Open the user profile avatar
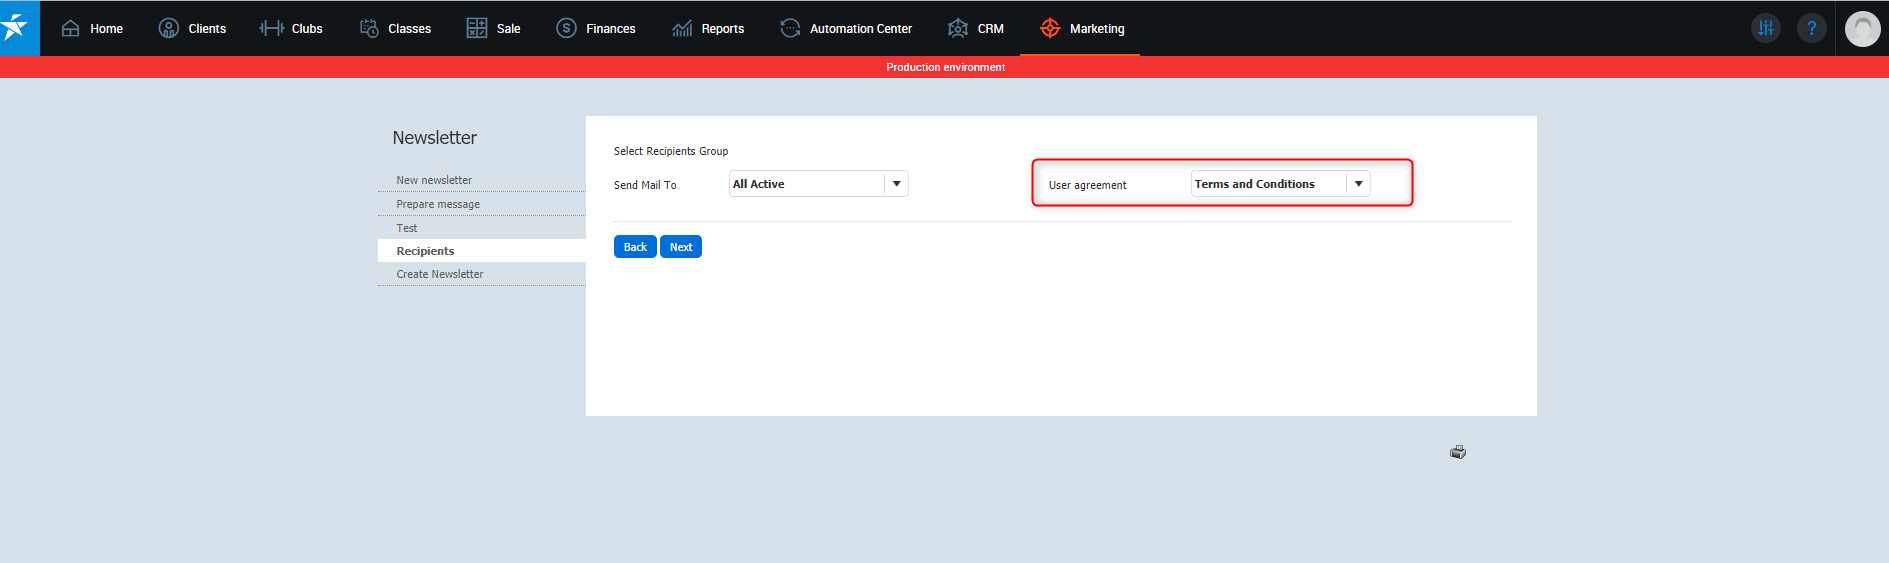 pyautogui.click(x=1862, y=29)
